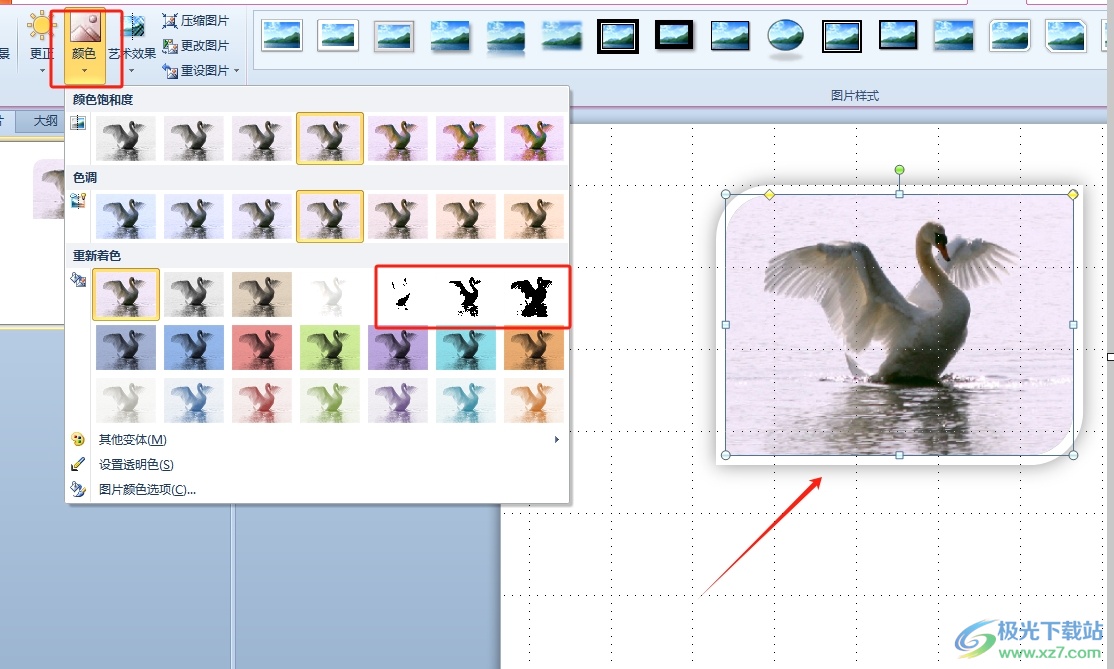The image size is (1114, 669).
Task: Click the 重设图片 icon
Action: [x=170, y=70]
